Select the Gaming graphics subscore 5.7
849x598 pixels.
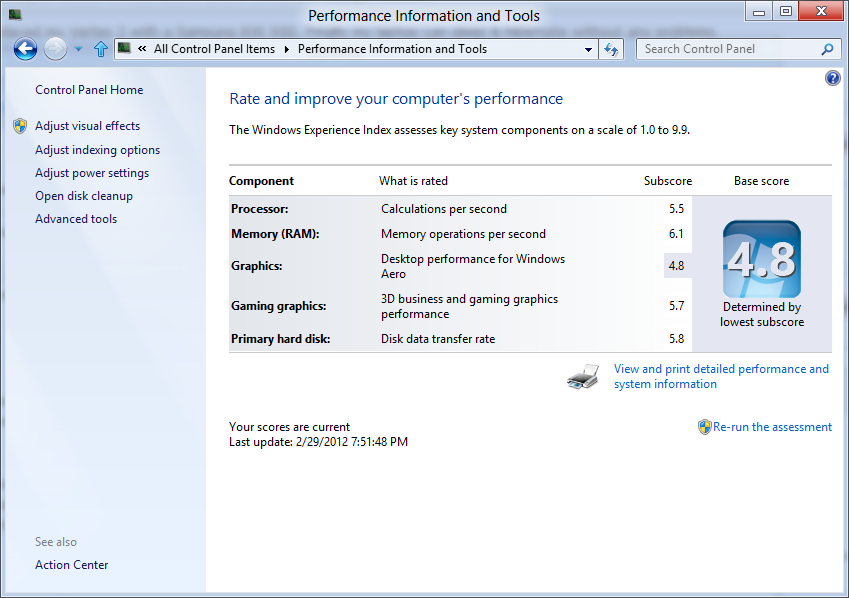pyautogui.click(x=676, y=306)
